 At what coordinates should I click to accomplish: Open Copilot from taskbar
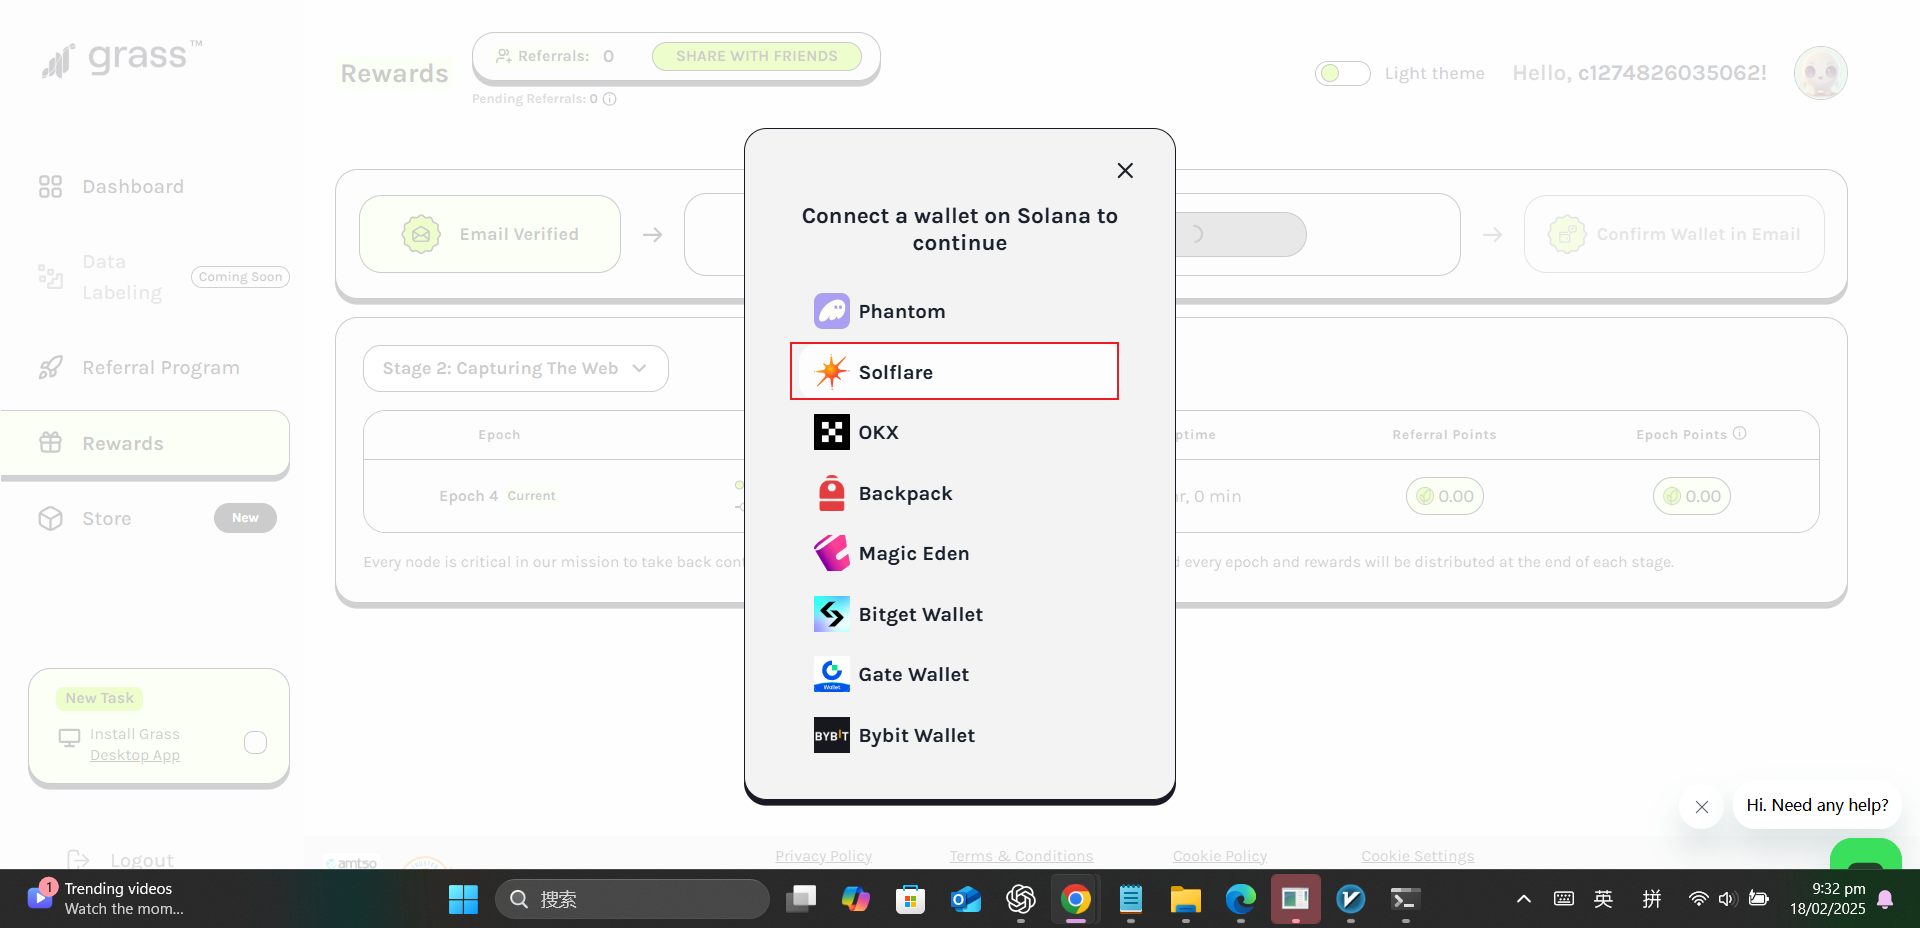point(856,899)
